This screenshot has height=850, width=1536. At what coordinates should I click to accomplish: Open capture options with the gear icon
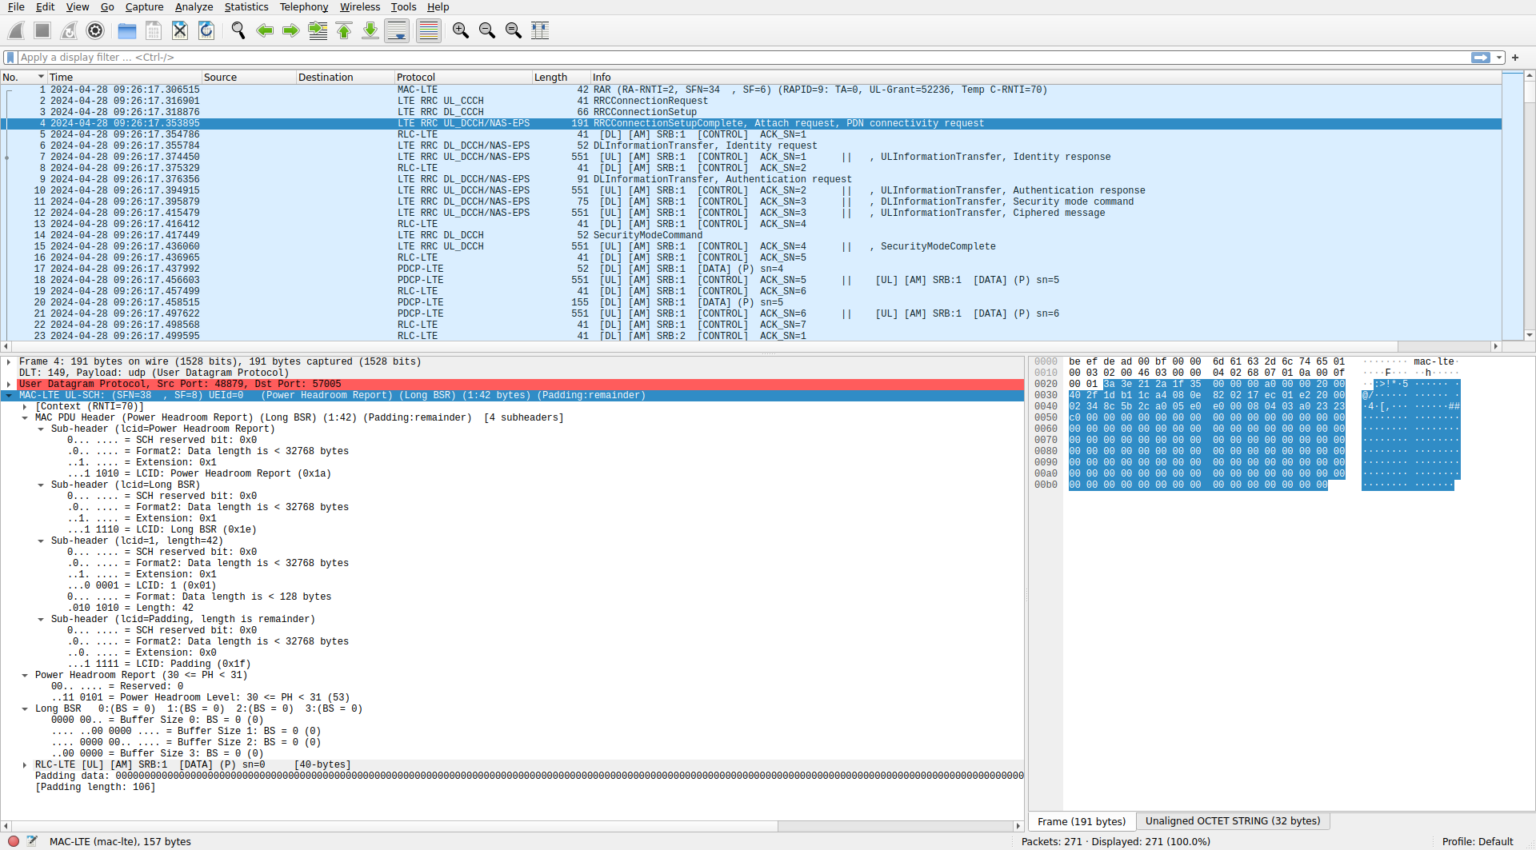coord(95,30)
